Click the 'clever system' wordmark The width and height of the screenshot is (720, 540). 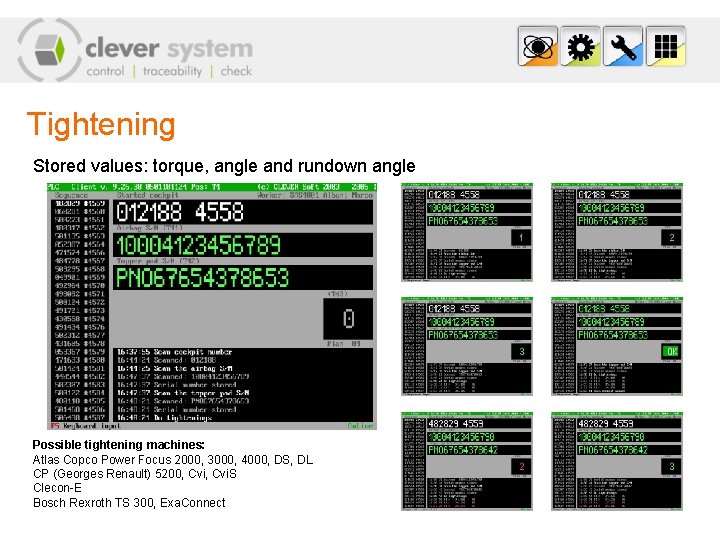click(x=169, y=49)
